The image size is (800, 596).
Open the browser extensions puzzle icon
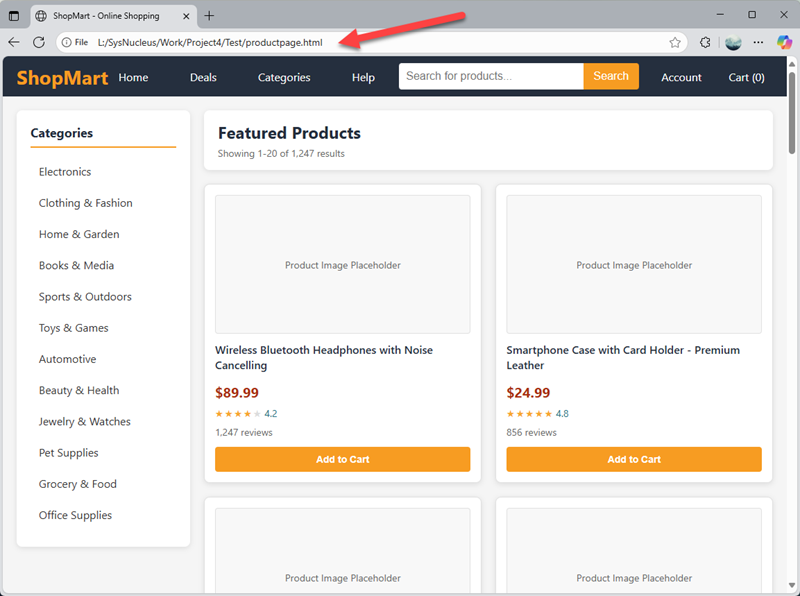tap(705, 42)
